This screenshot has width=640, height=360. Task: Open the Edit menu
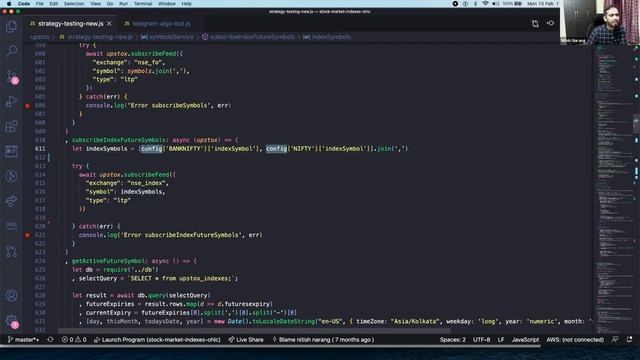click(x=53, y=4)
